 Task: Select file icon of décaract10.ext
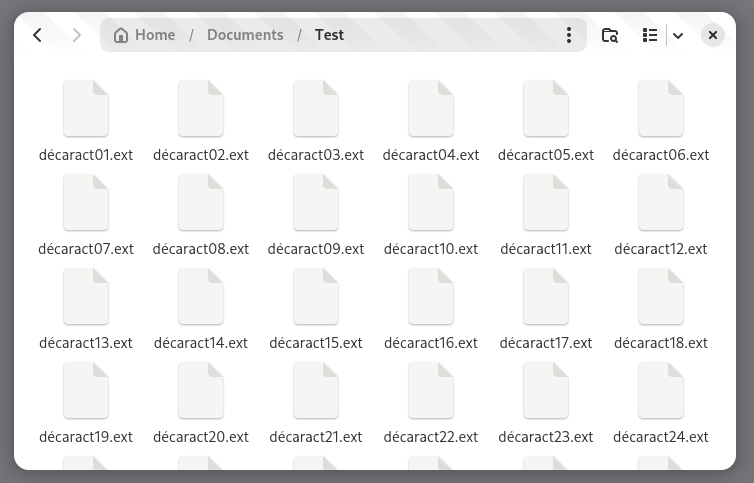pos(430,202)
